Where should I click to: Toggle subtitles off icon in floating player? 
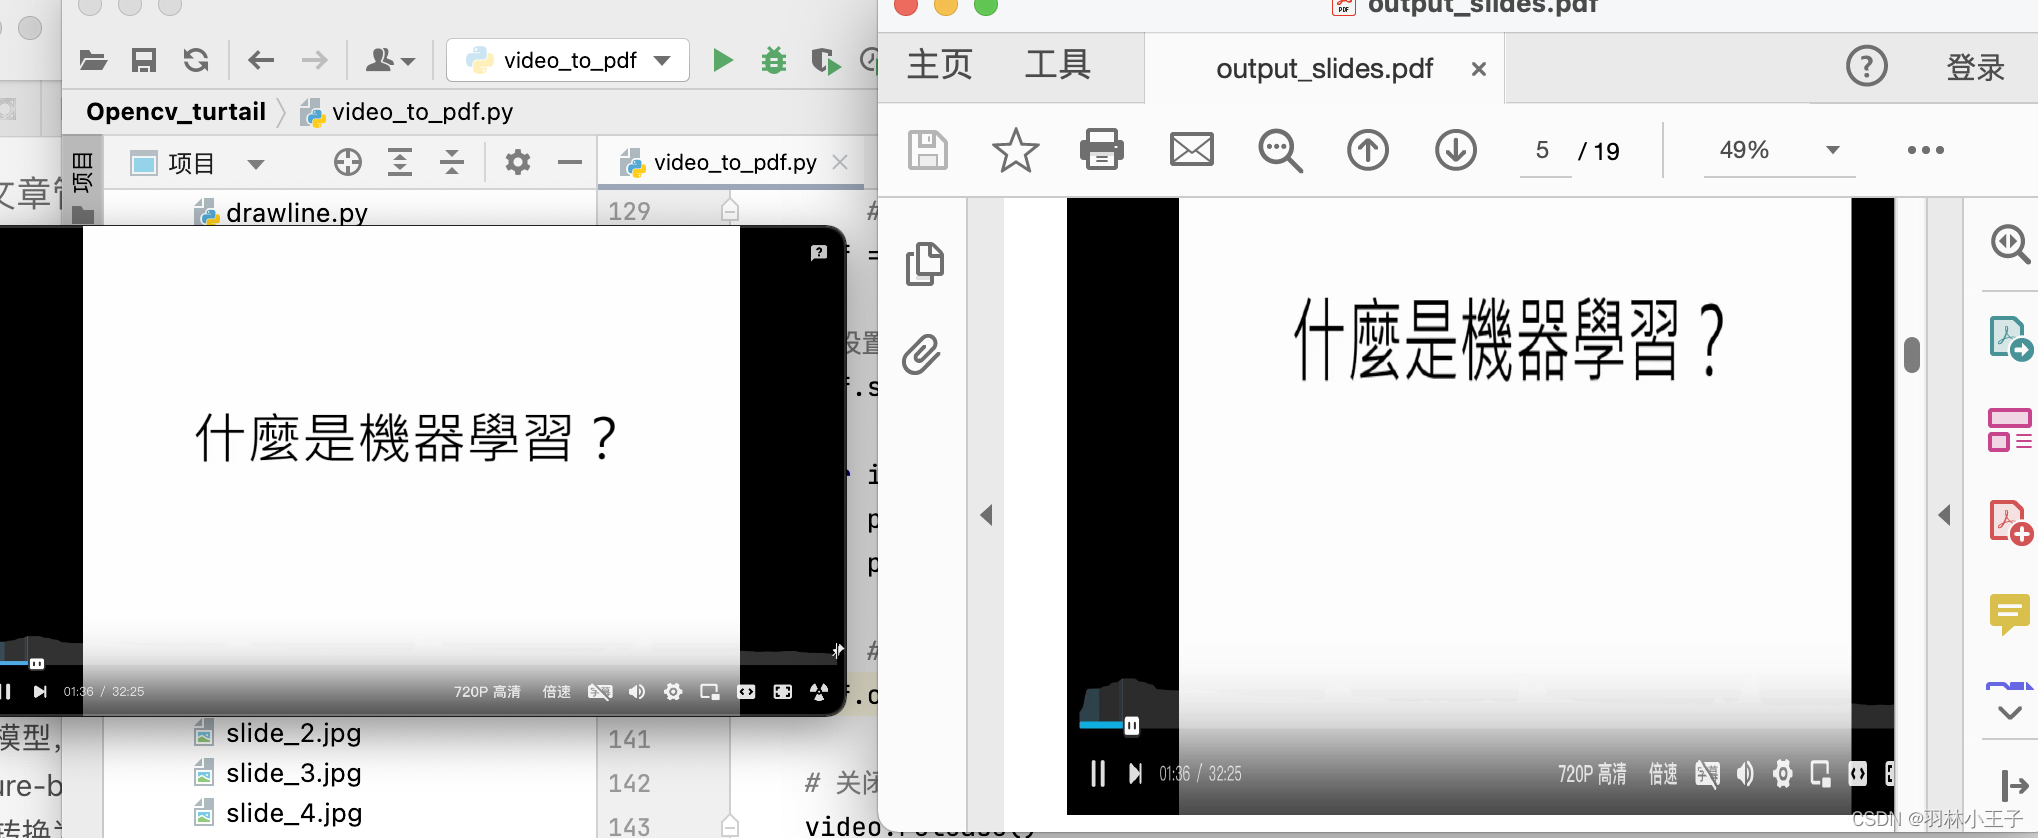coord(600,692)
